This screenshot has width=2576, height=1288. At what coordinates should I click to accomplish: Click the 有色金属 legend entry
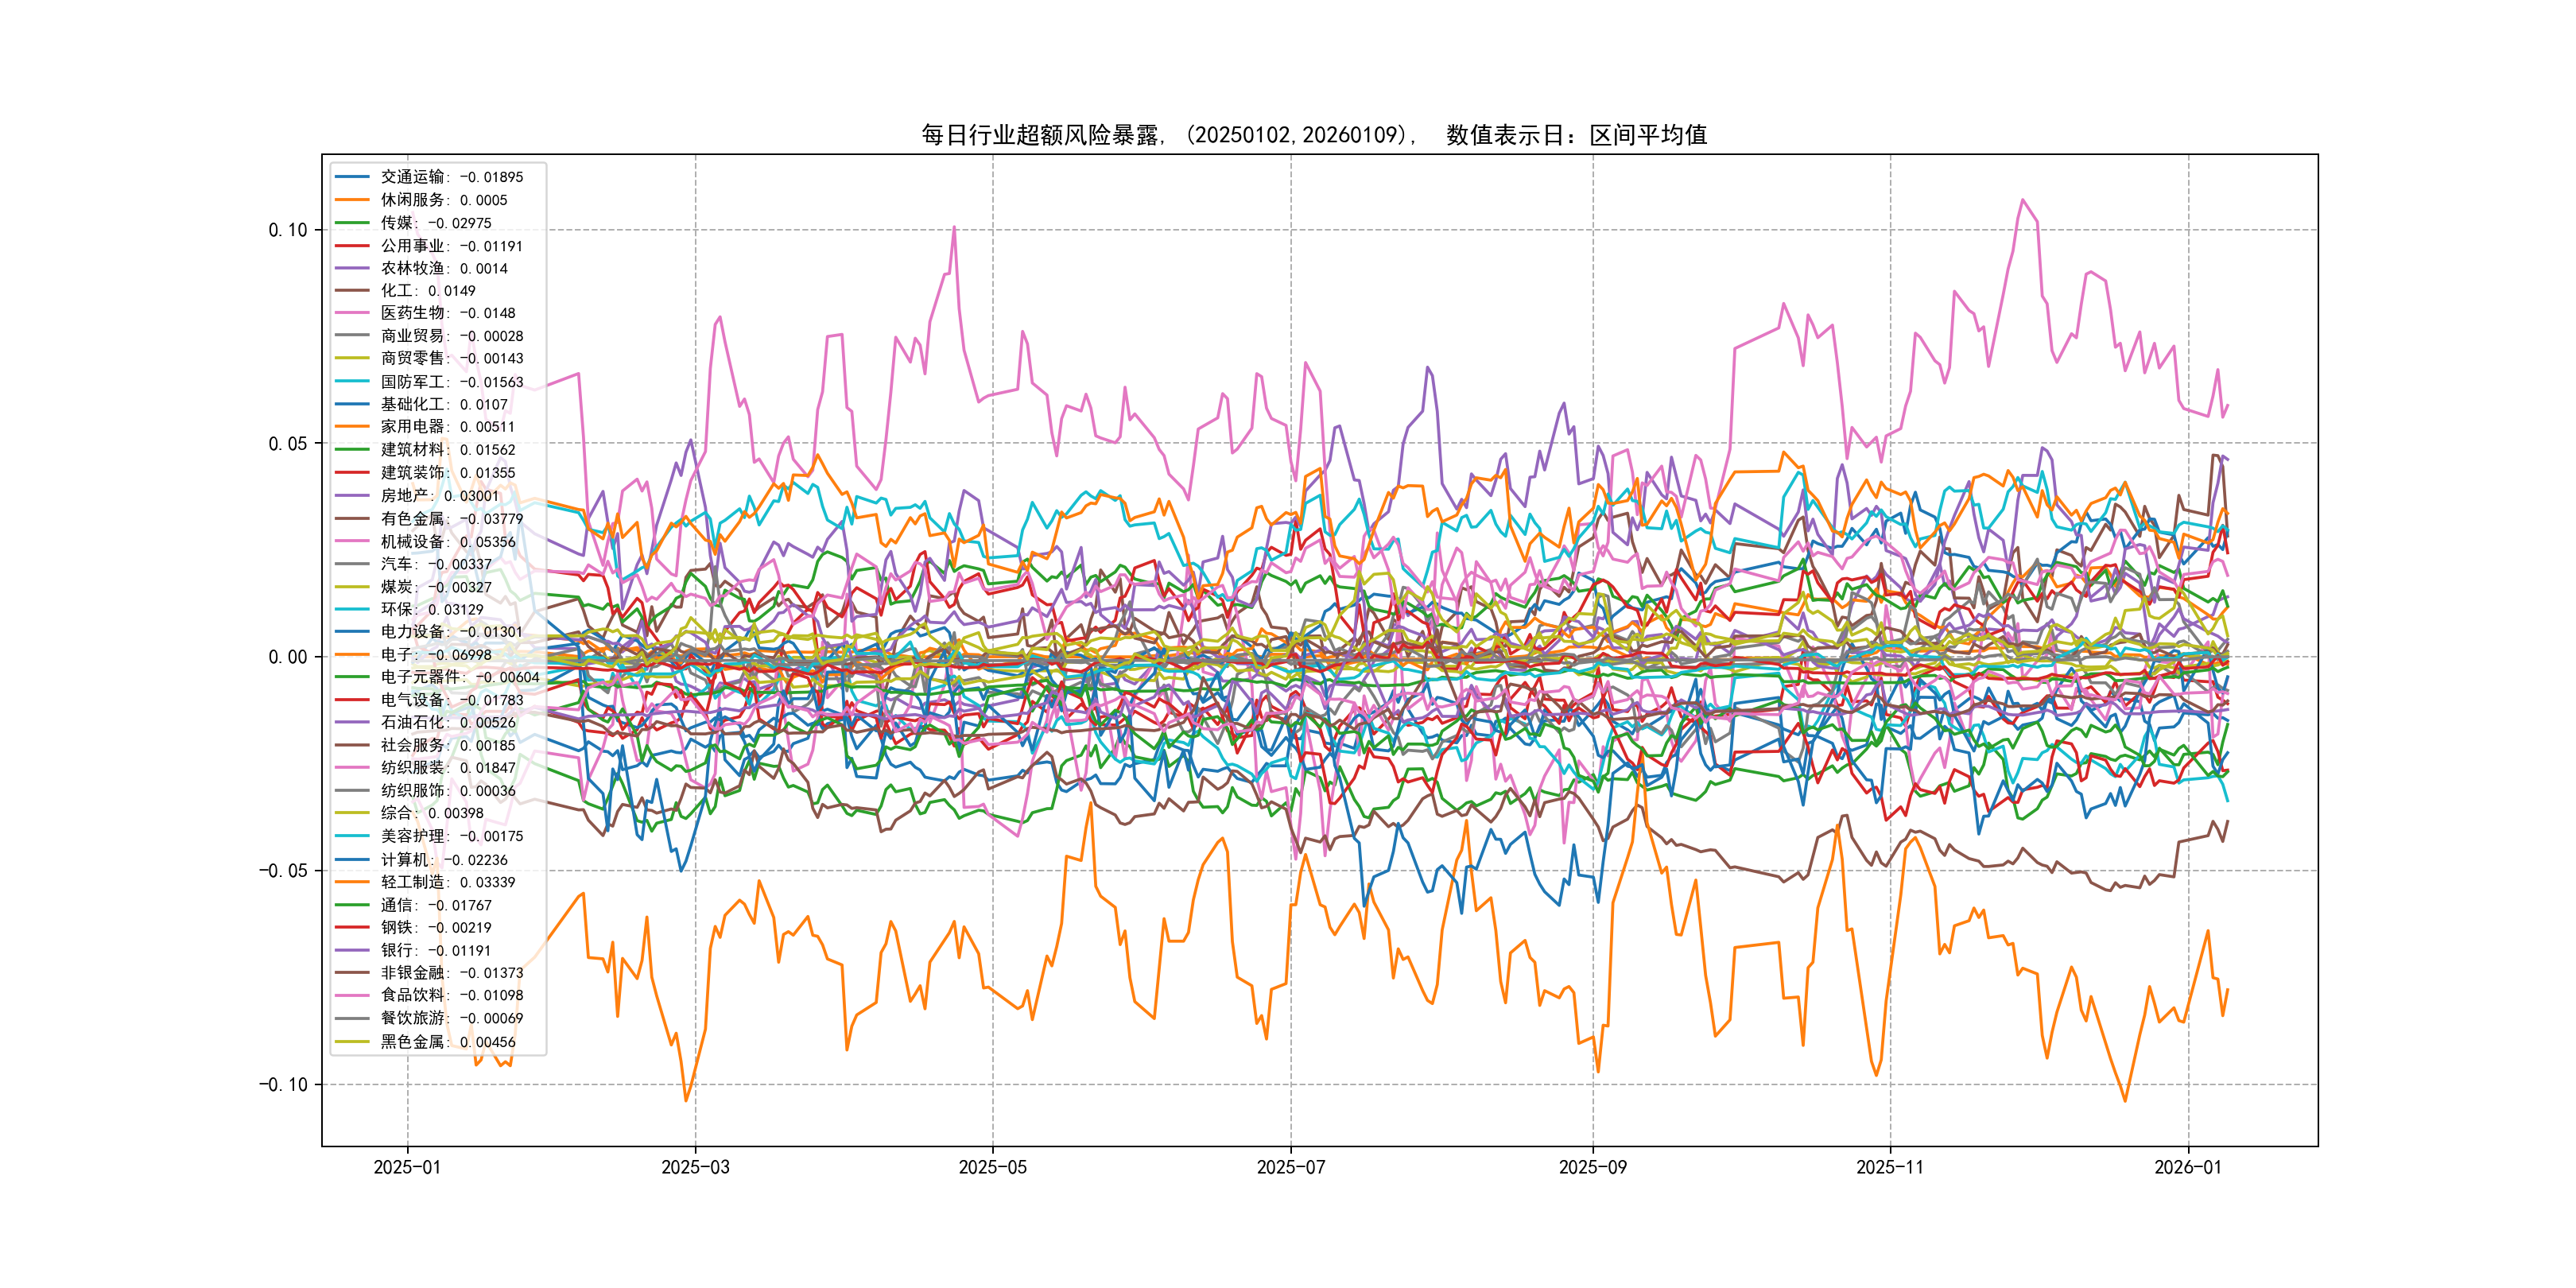[x=451, y=519]
